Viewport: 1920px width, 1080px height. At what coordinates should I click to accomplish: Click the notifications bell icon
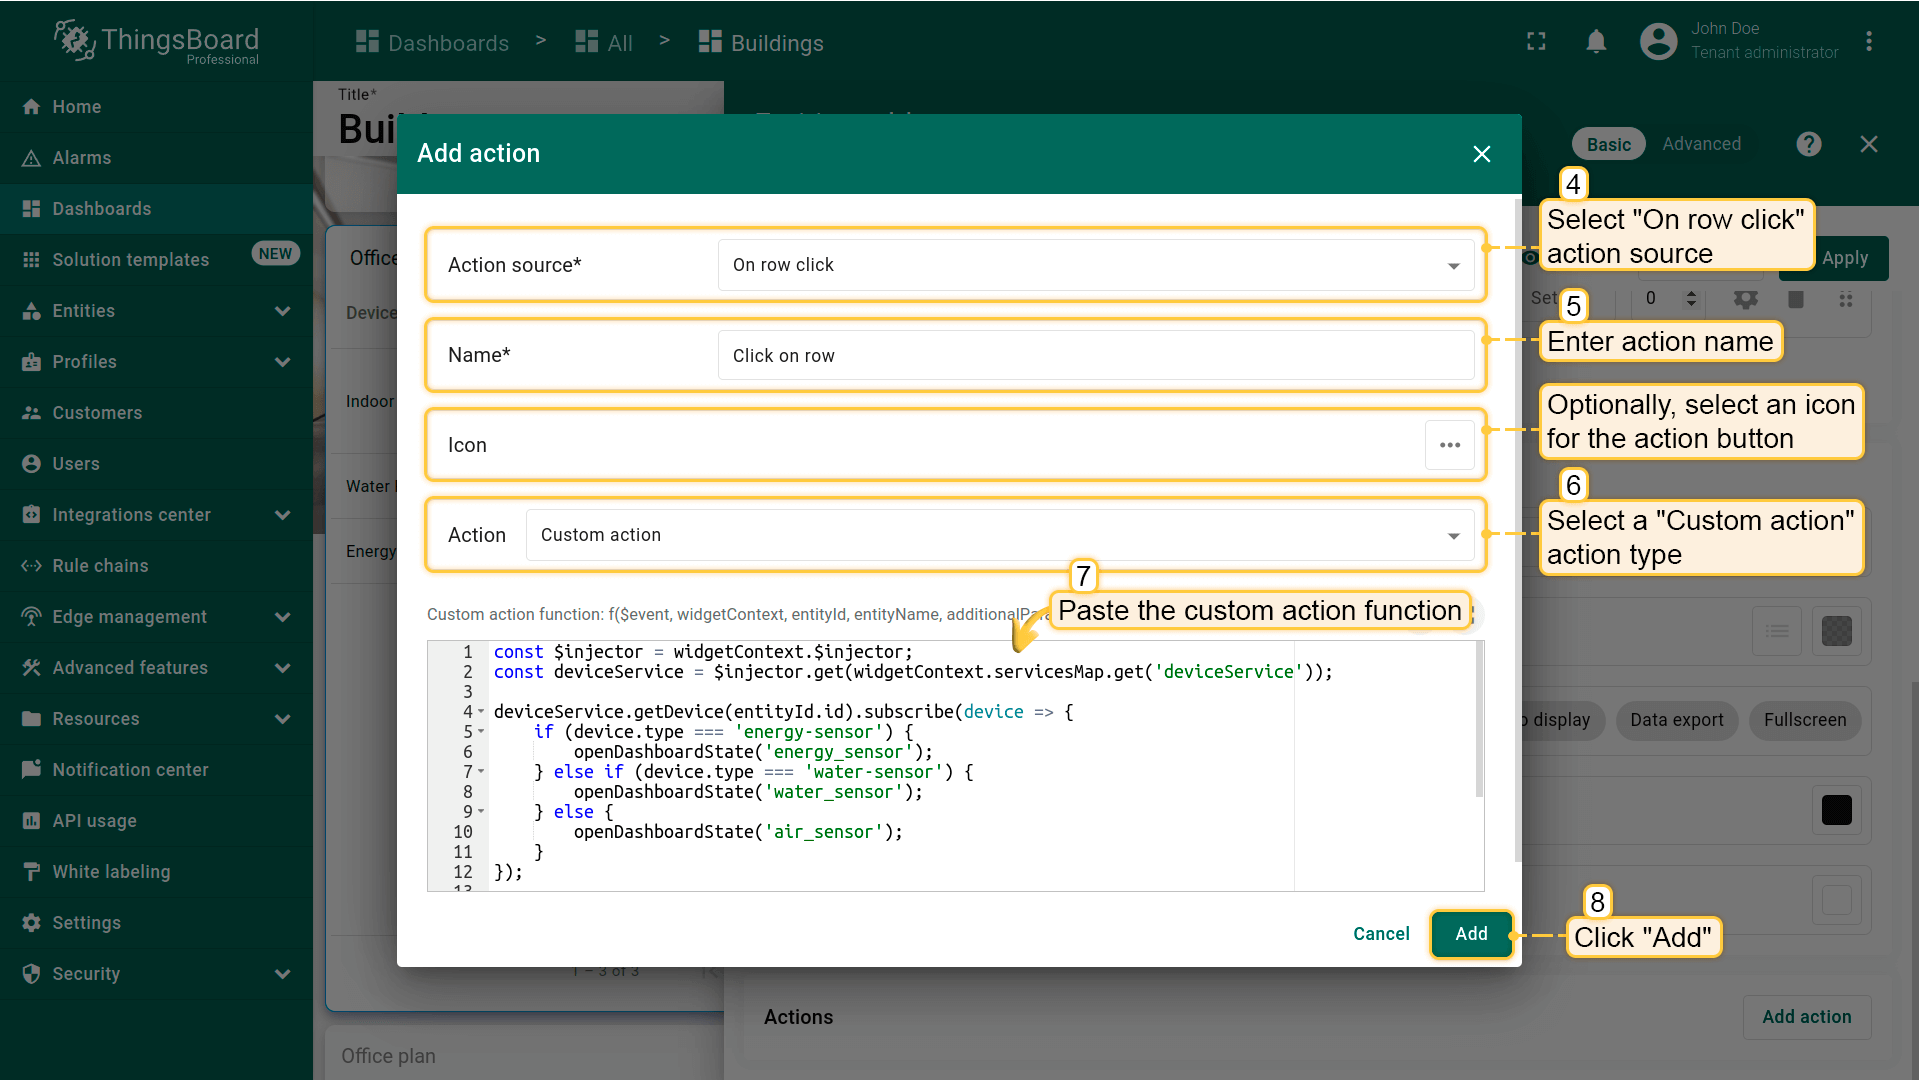tap(1596, 42)
